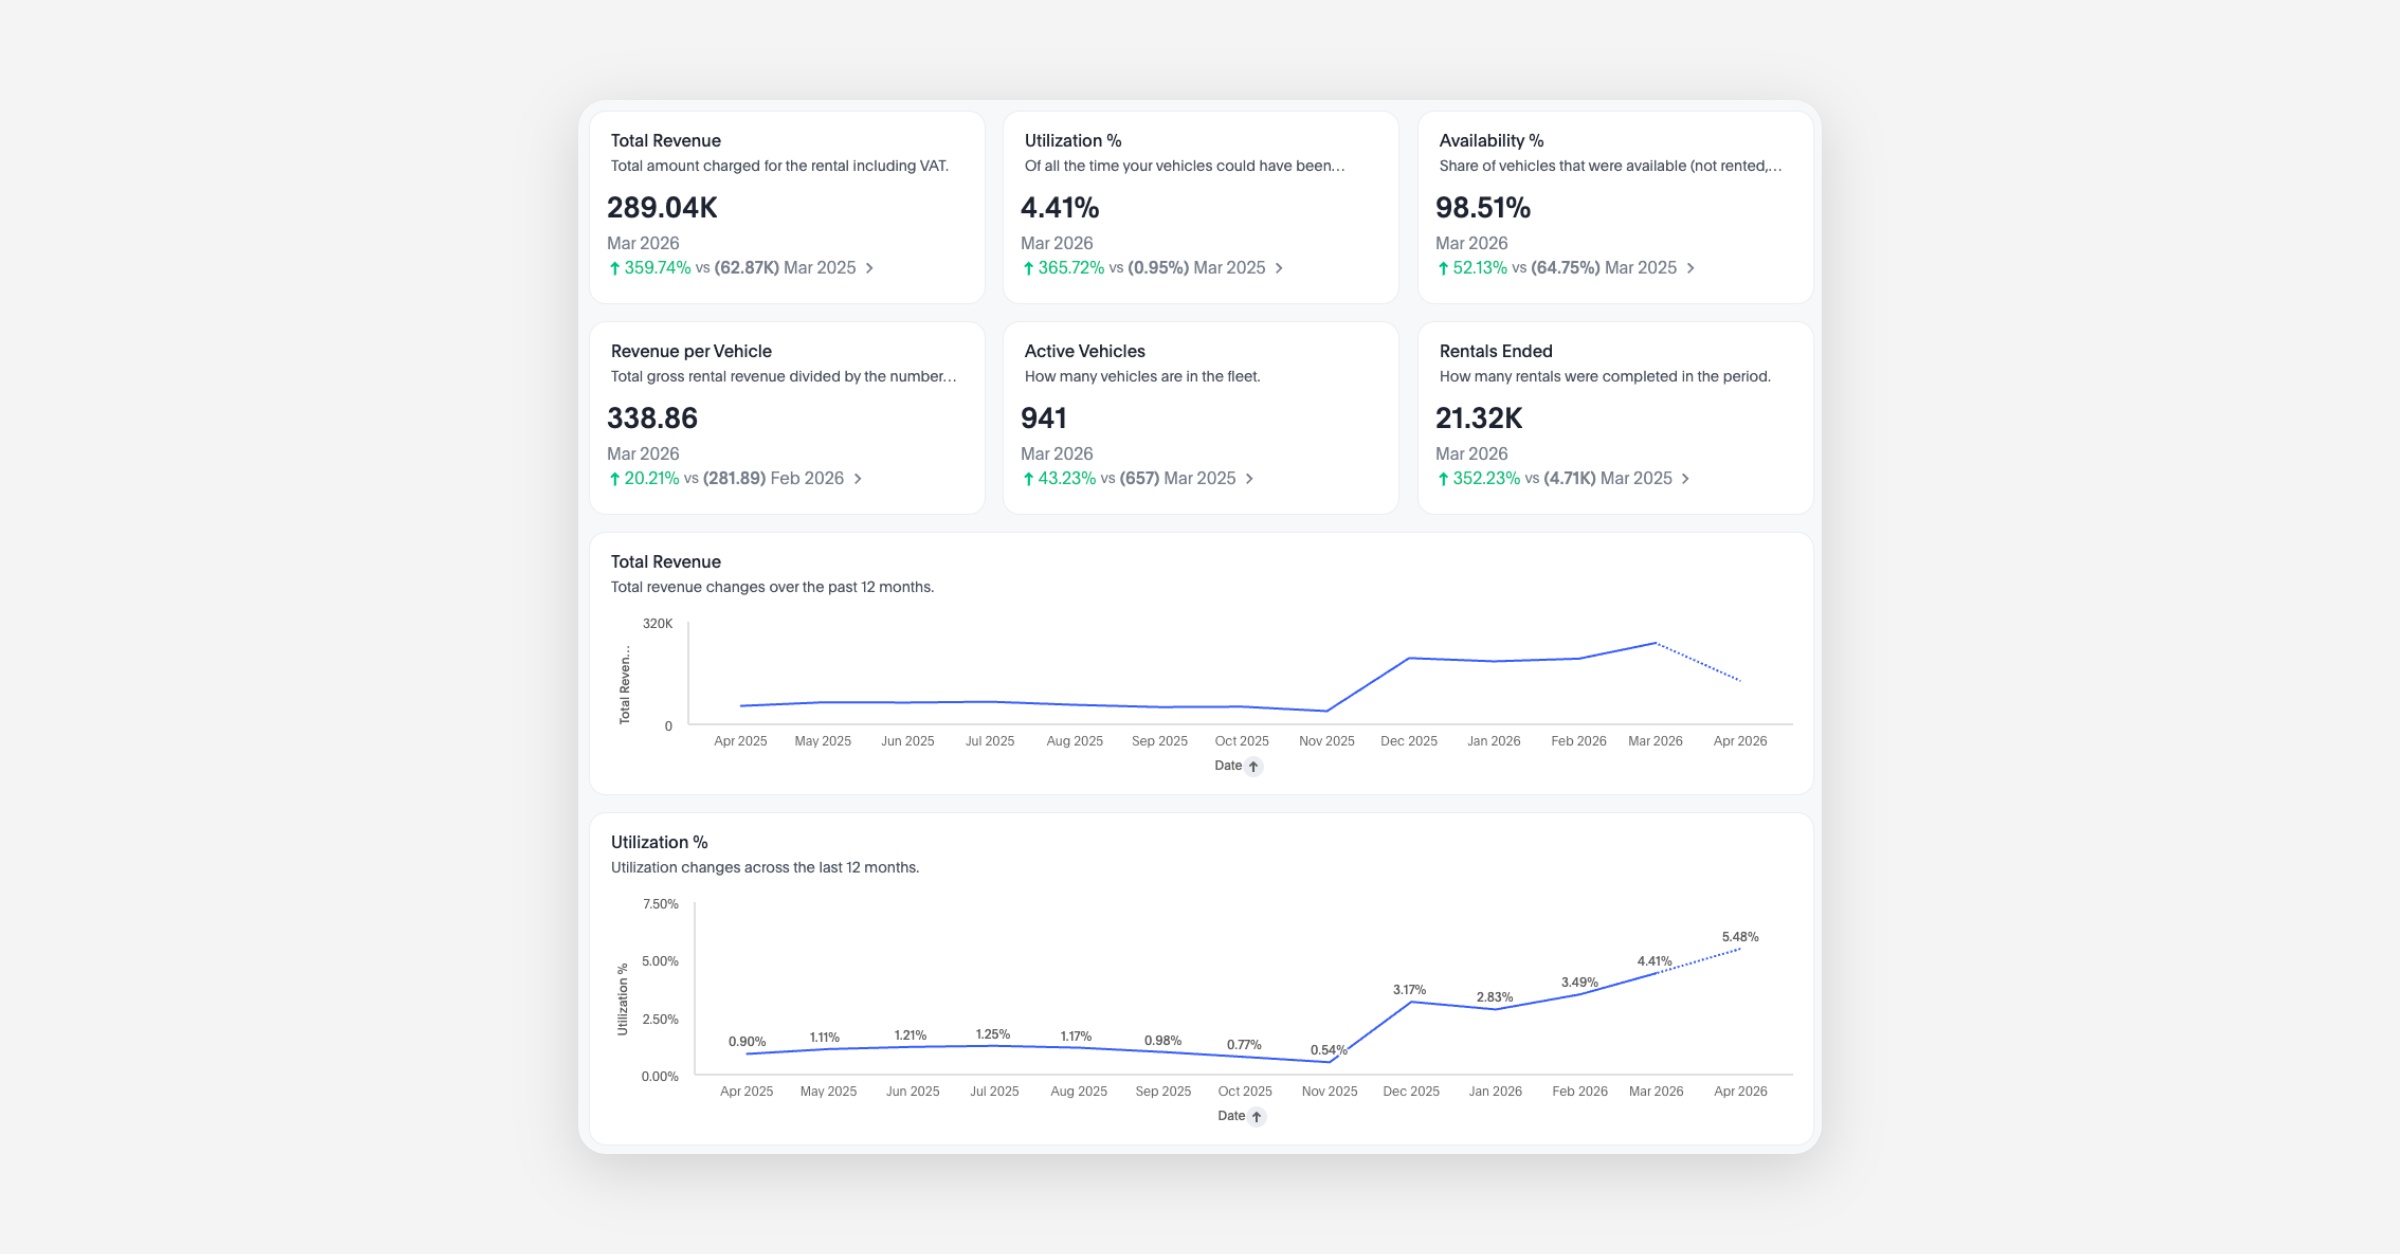
Task: Open the Active Vehicles comparison chevron
Action: (1249, 479)
